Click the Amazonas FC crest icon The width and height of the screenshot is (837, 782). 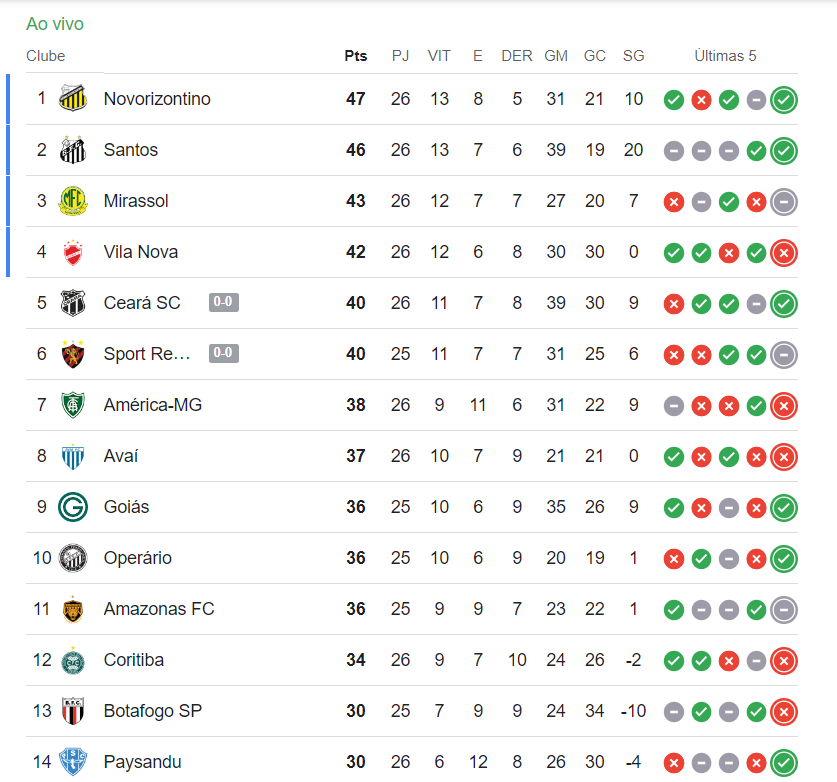(x=73, y=609)
